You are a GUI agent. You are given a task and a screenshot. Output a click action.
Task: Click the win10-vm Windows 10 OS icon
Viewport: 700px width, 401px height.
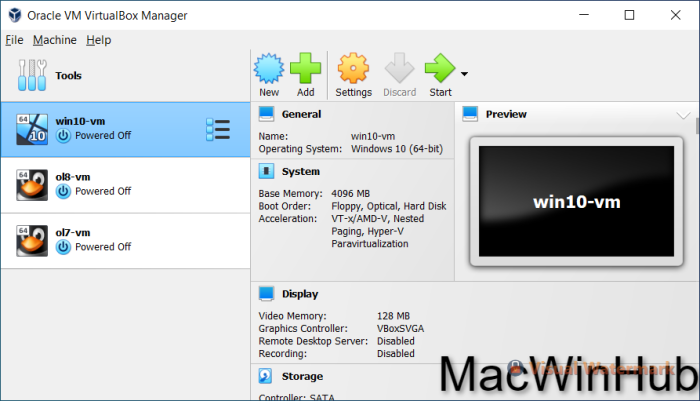point(32,129)
